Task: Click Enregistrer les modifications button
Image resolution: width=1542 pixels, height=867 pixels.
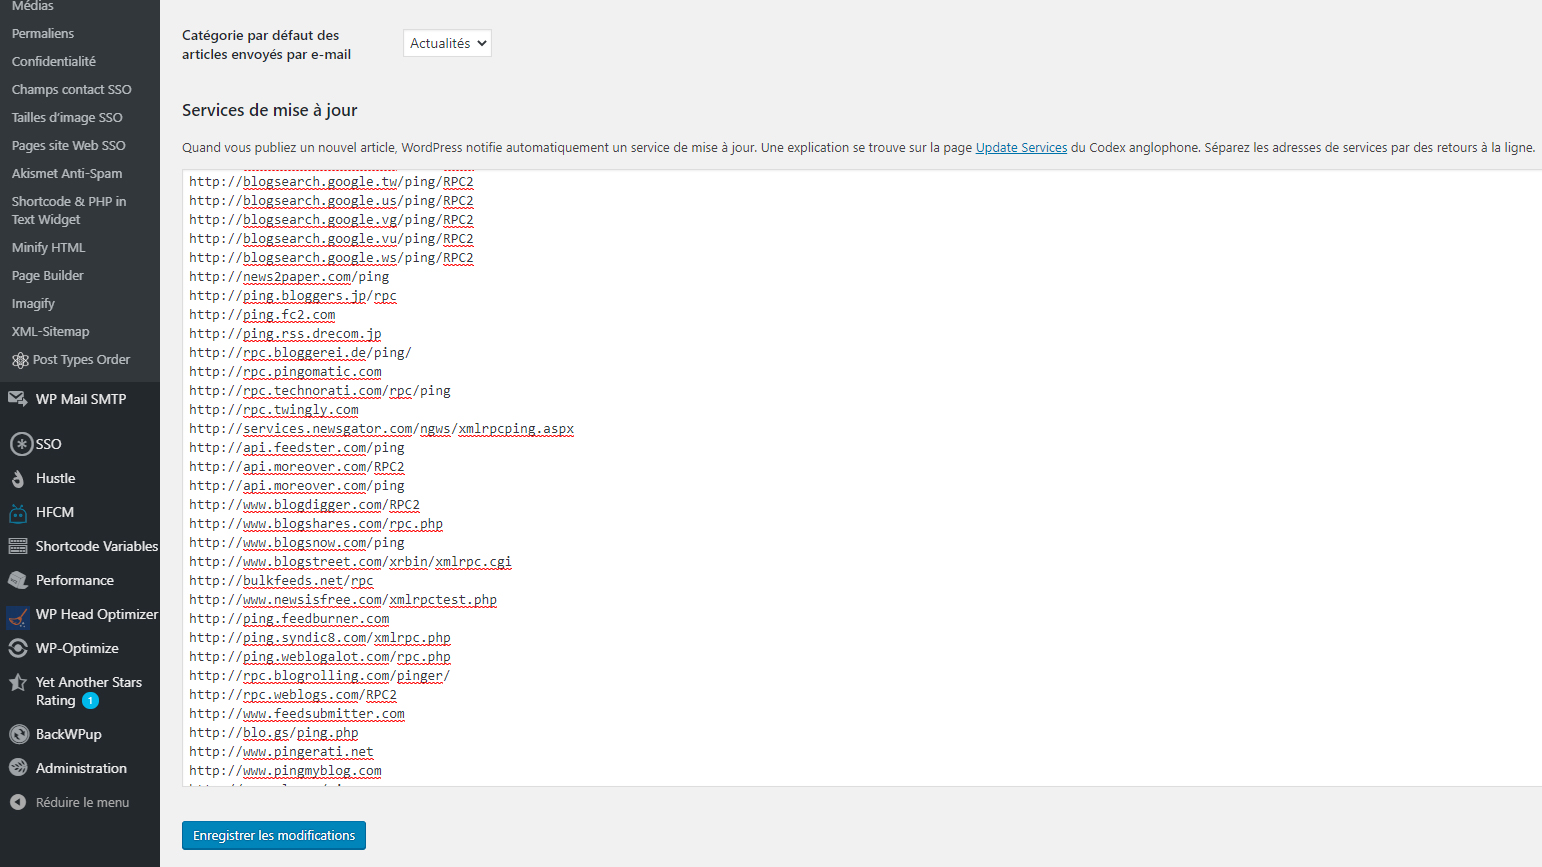Action: (274, 835)
